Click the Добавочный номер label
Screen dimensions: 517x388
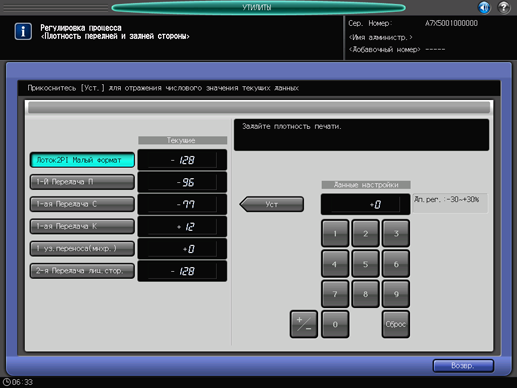point(384,49)
